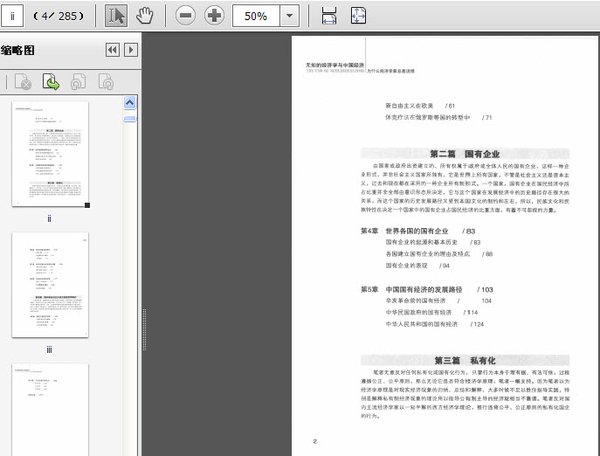Click the zoom in plus button
Image resolution: width=600 pixels, height=456 pixels.
coord(214,16)
